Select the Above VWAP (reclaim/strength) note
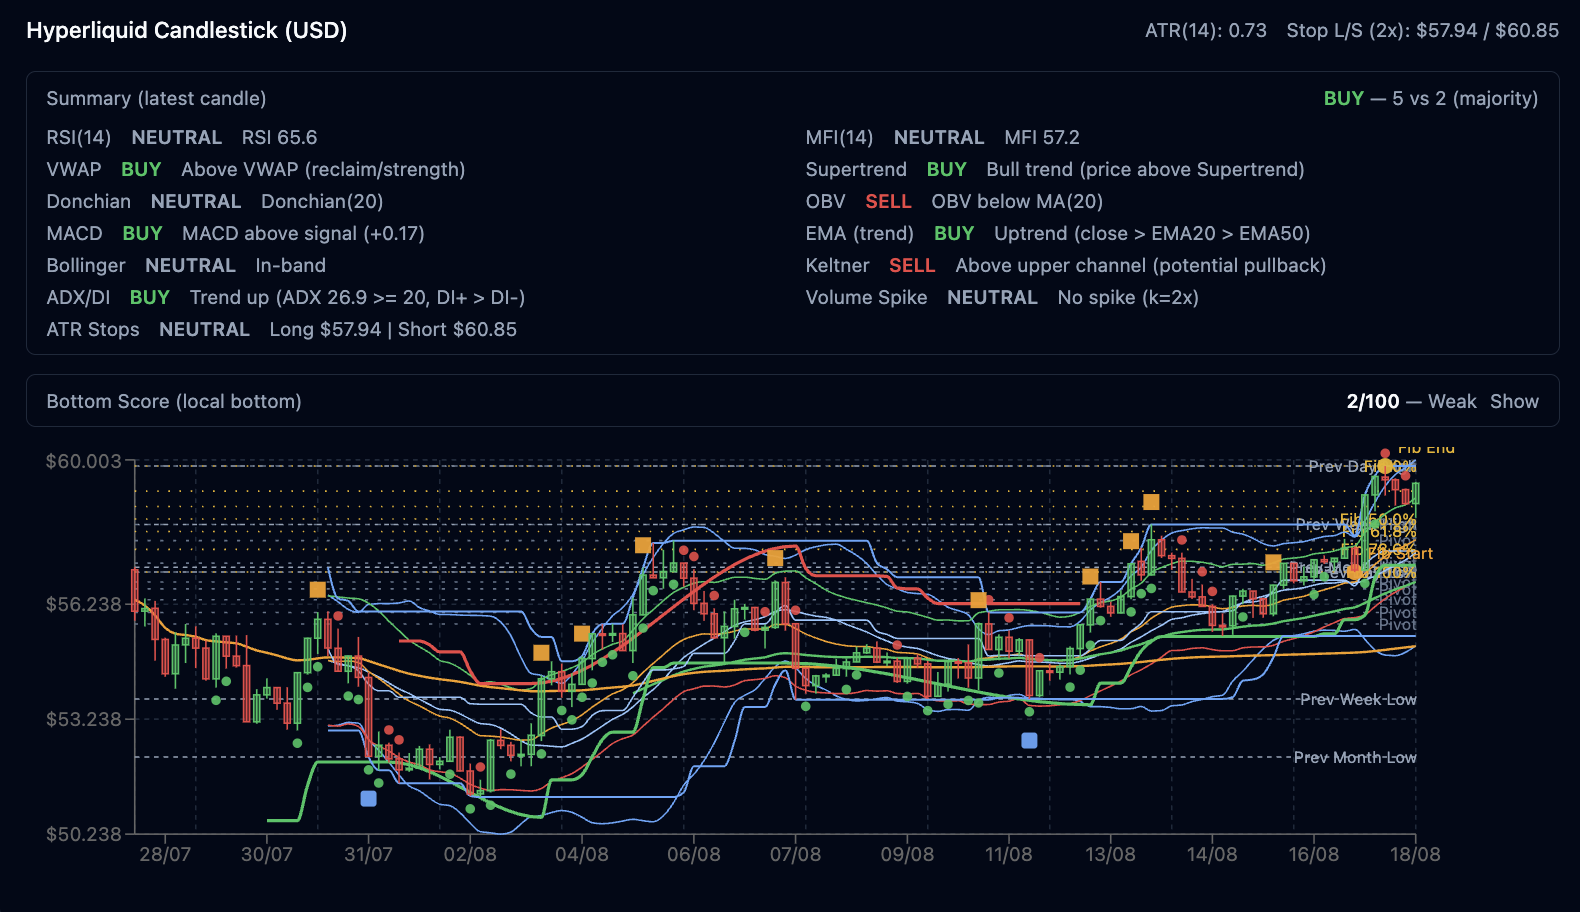Screen dimensions: 1580x912 (x=323, y=169)
